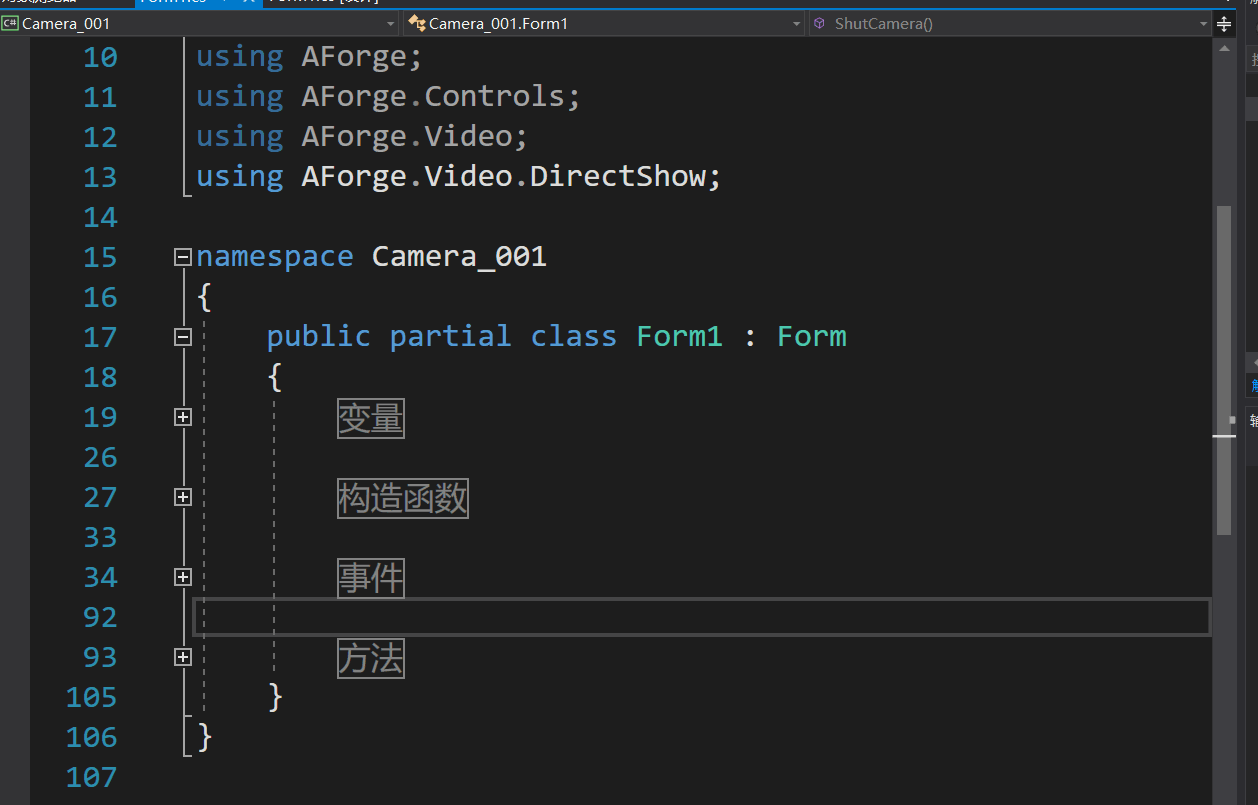Place cursor in empty line 92
Screen dimensions: 1258x805
coord(701,617)
